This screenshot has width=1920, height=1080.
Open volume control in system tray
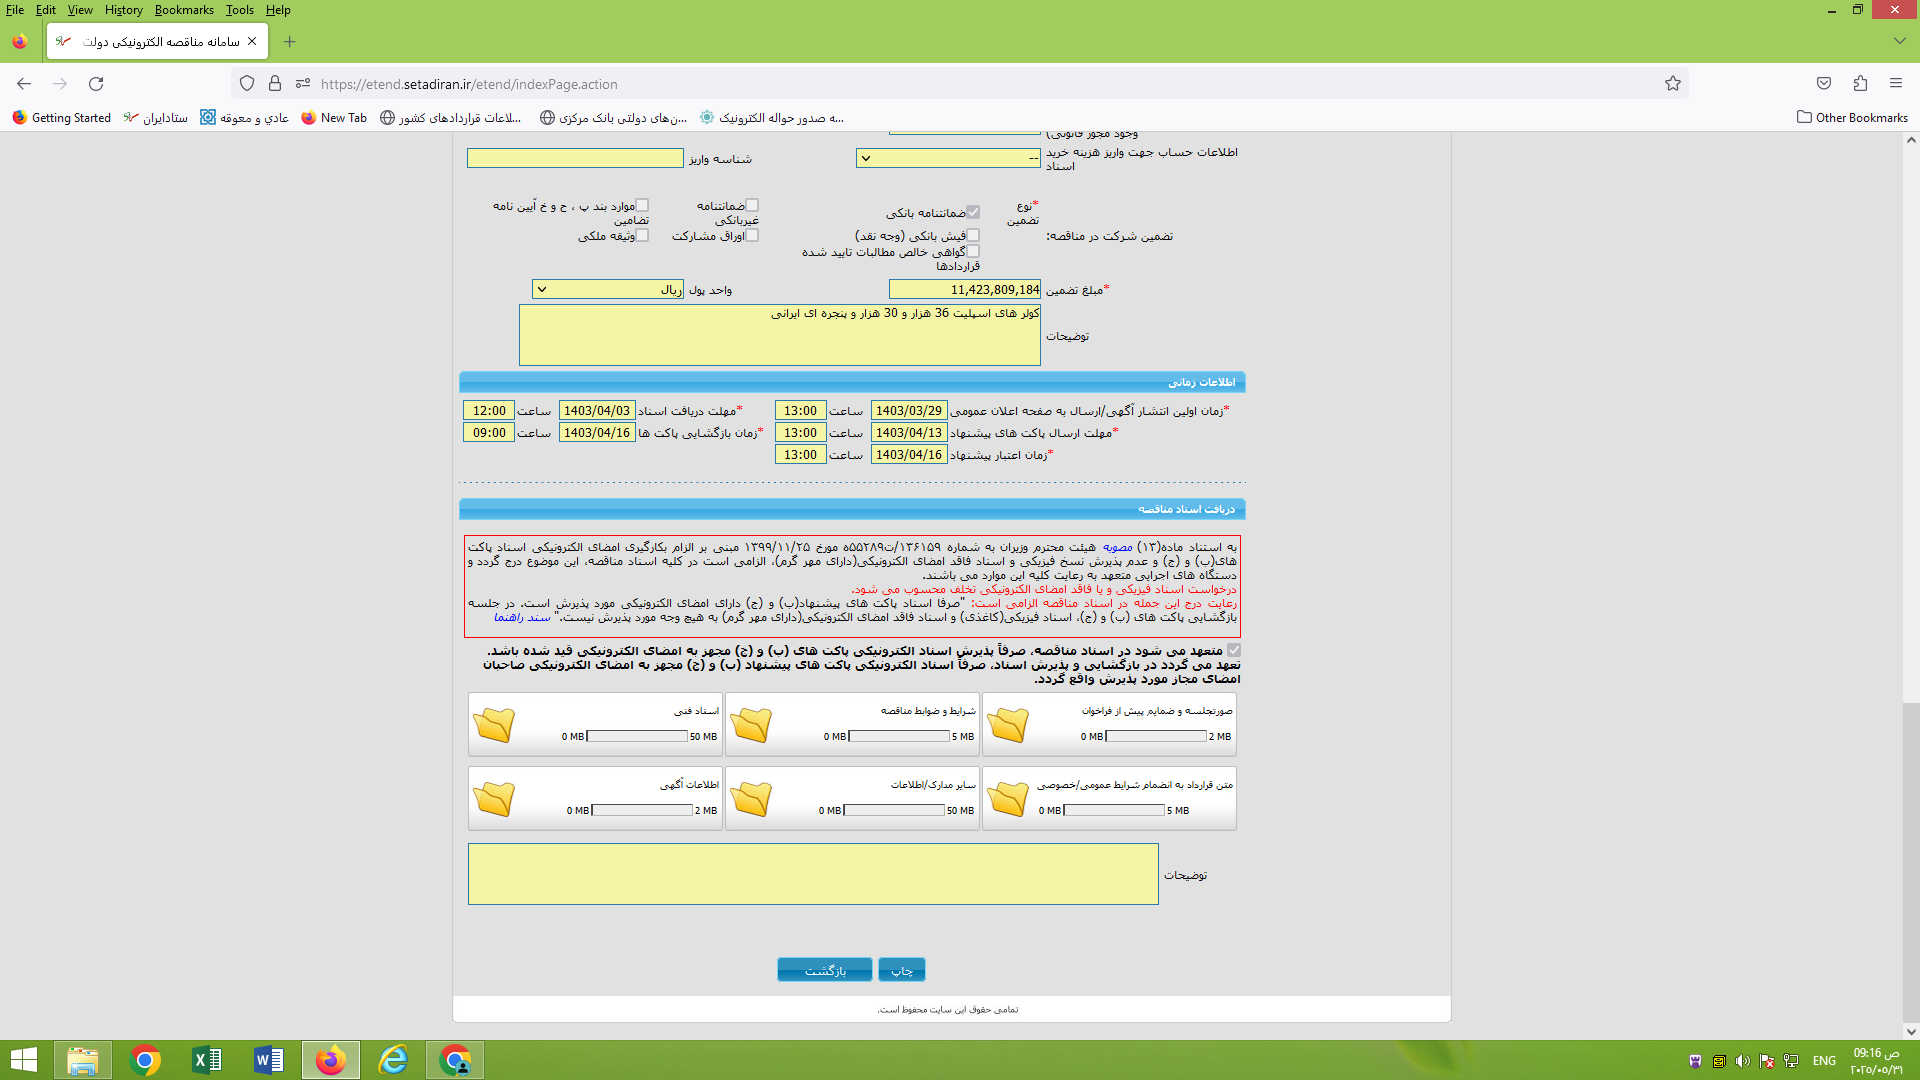click(x=1743, y=1061)
